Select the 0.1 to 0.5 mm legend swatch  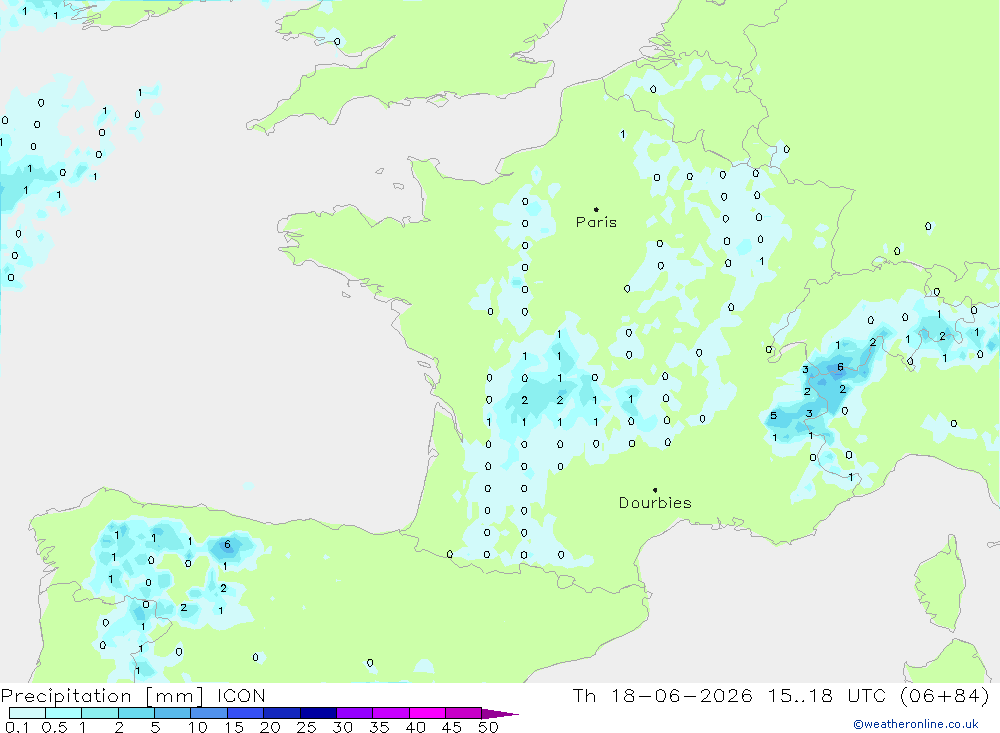point(27,713)
